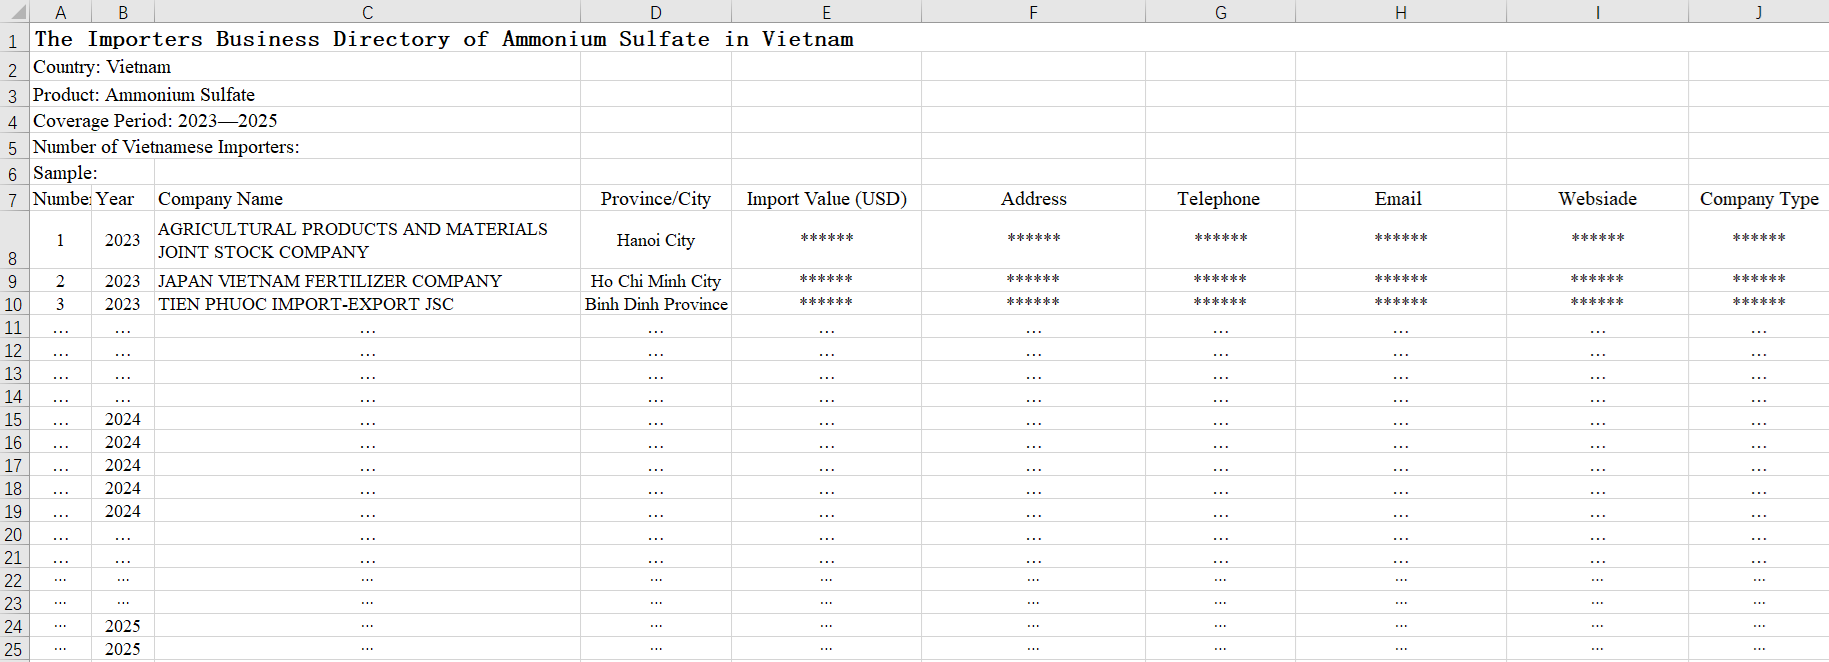The image size is (1829, 662).
Task: Select row 25 header
Action: [x=13, y=650]
